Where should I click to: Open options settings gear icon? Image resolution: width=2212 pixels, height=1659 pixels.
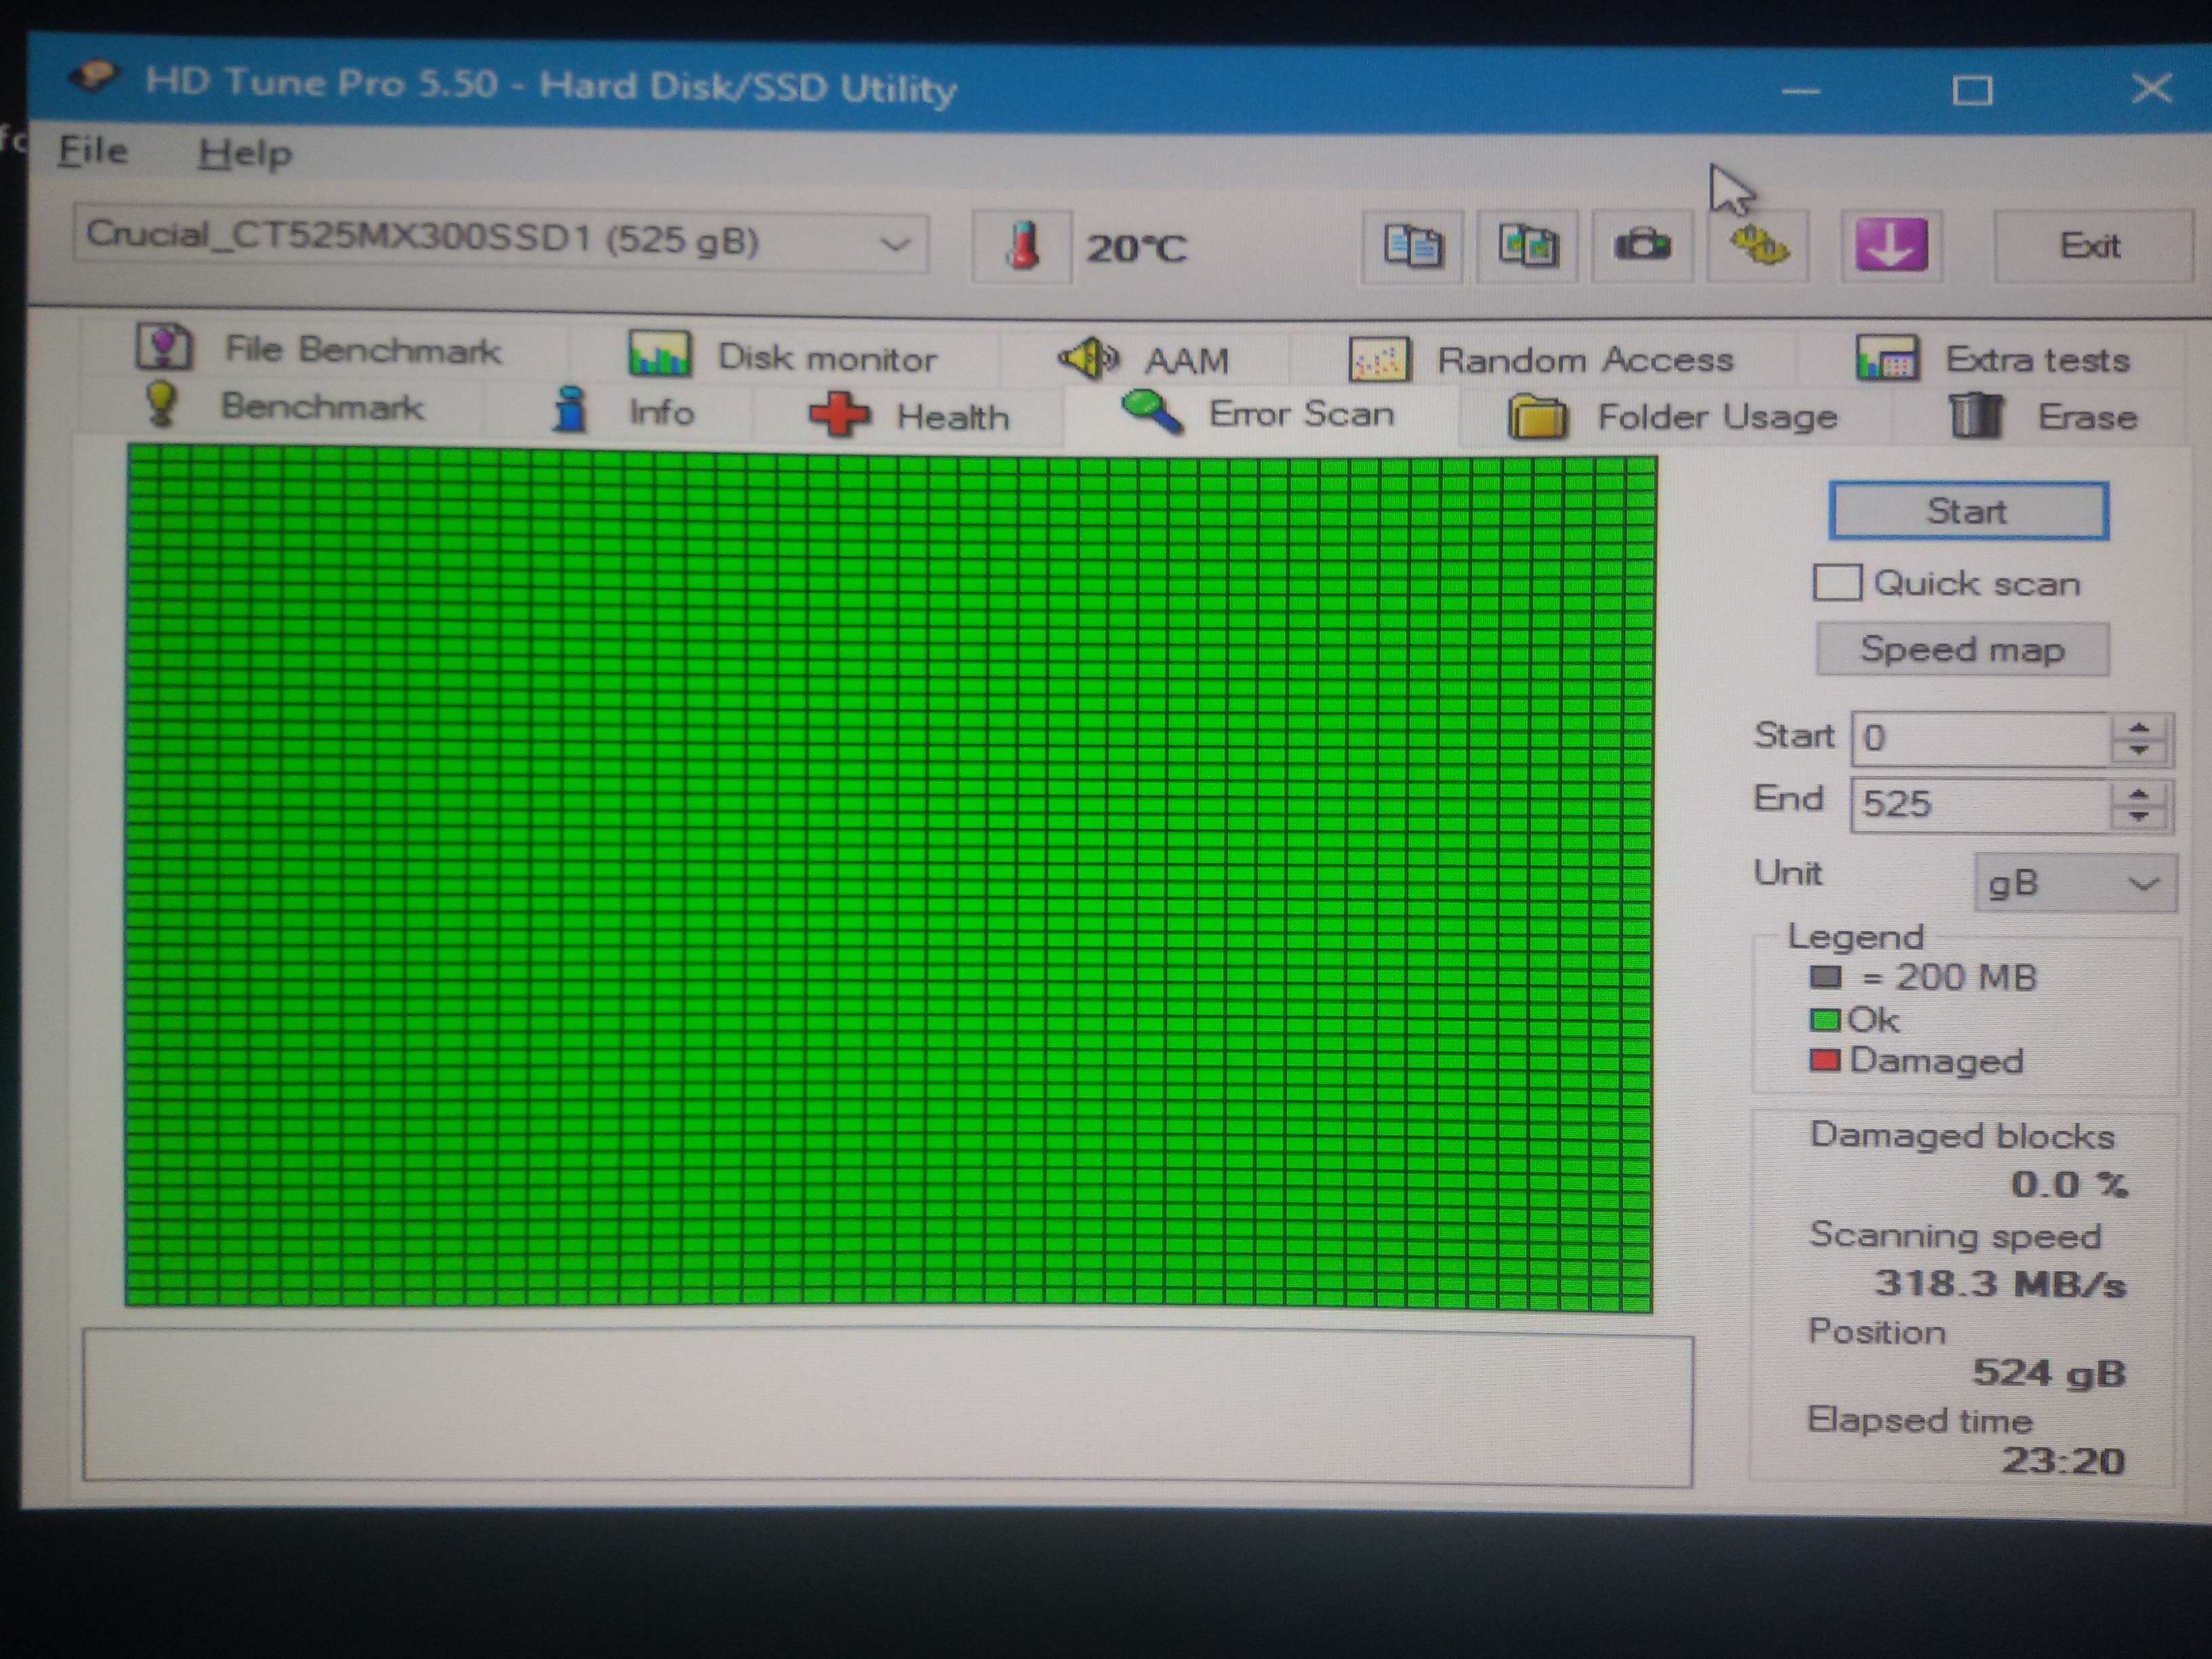point(1758,245)
